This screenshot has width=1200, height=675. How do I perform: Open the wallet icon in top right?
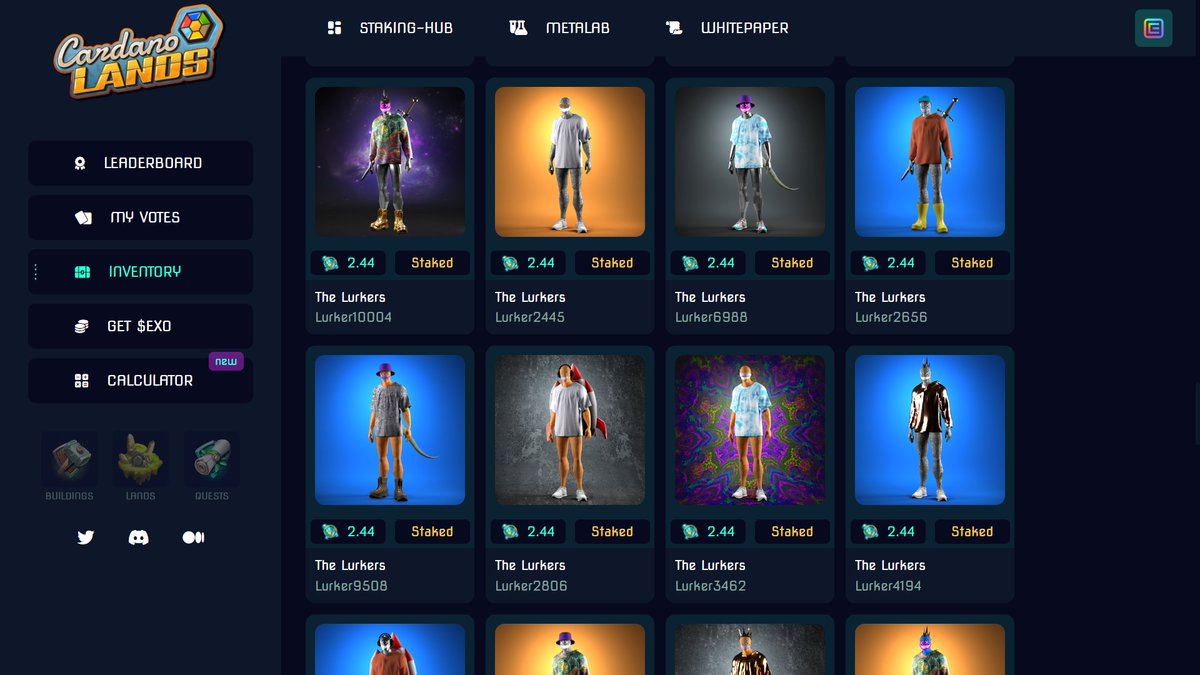point(1153,28)
